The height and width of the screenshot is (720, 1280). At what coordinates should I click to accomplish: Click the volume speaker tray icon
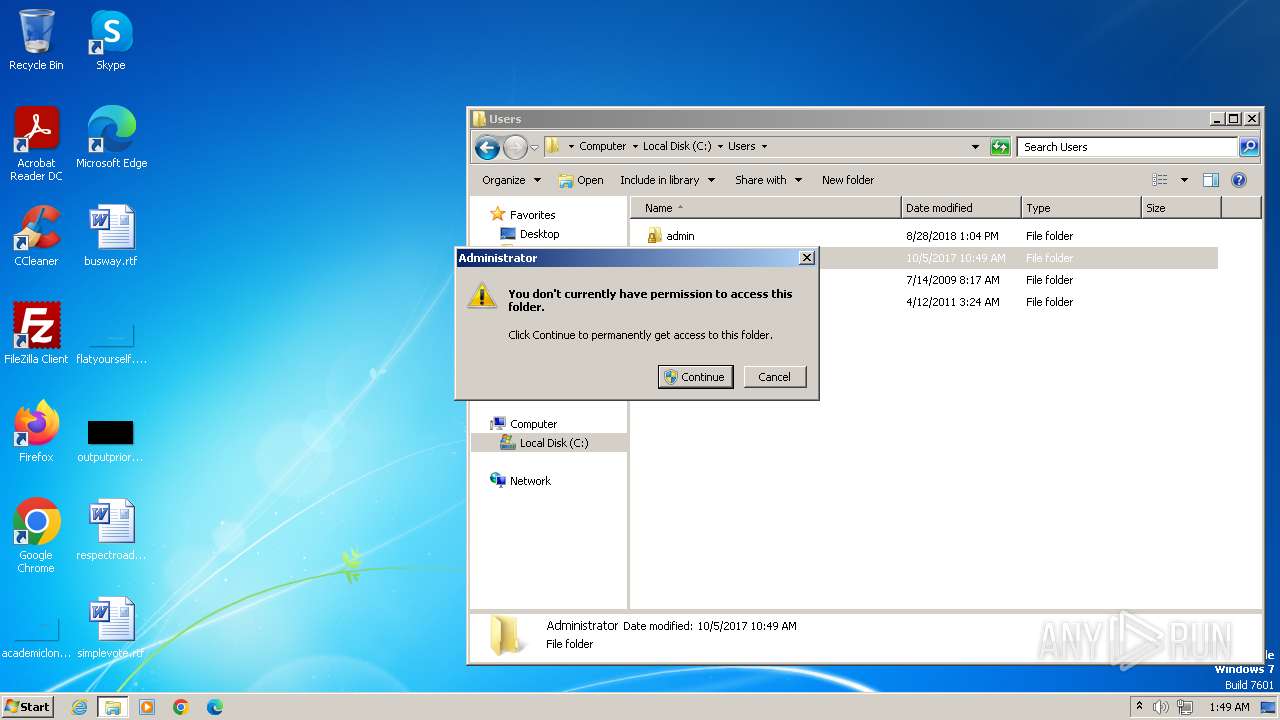pyautogui.click(x=1161, y=707)
